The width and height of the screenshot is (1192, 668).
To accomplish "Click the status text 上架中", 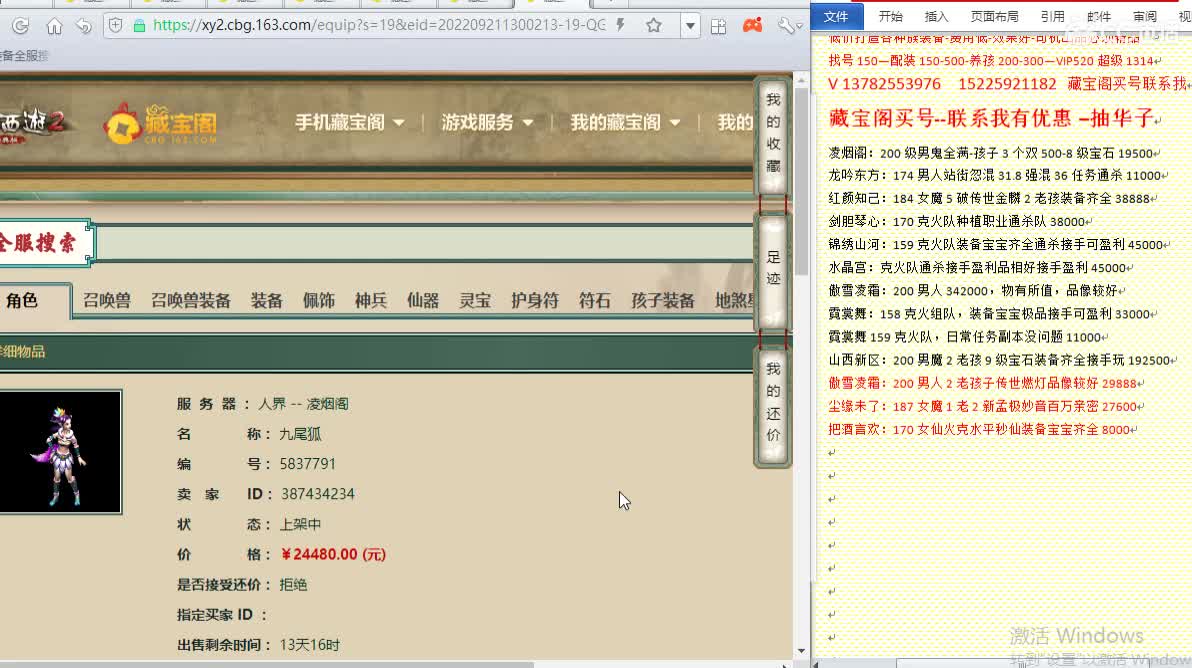I will click(300, 524).
